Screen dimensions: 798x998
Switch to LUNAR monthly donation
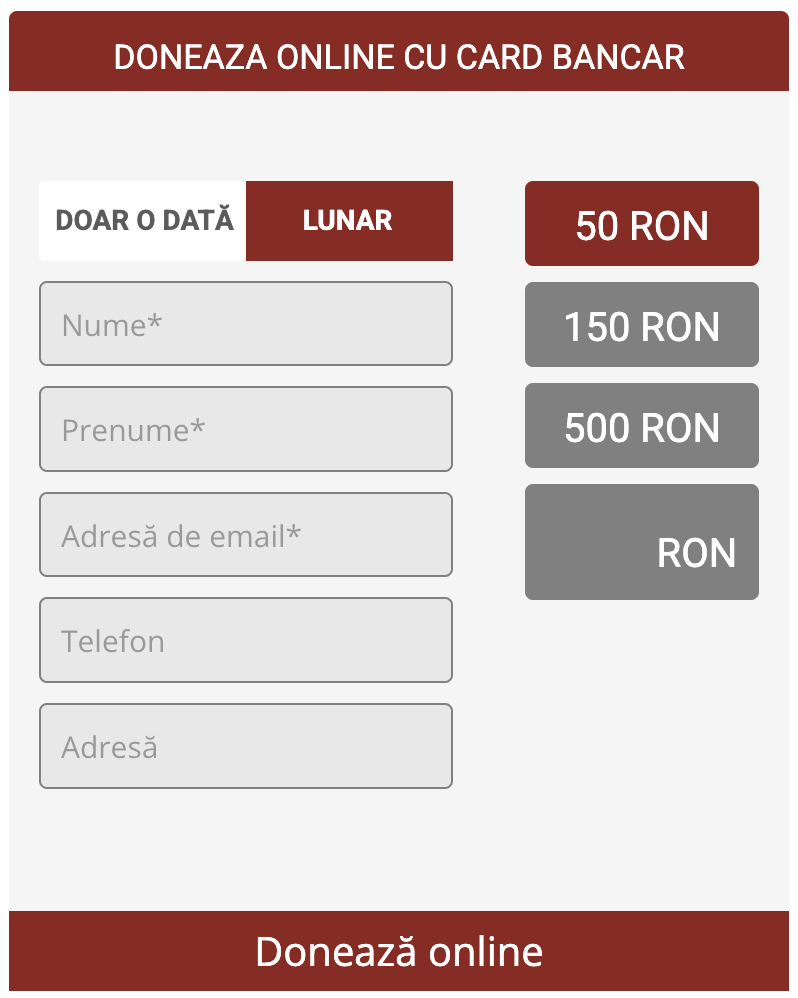(348, 221)
